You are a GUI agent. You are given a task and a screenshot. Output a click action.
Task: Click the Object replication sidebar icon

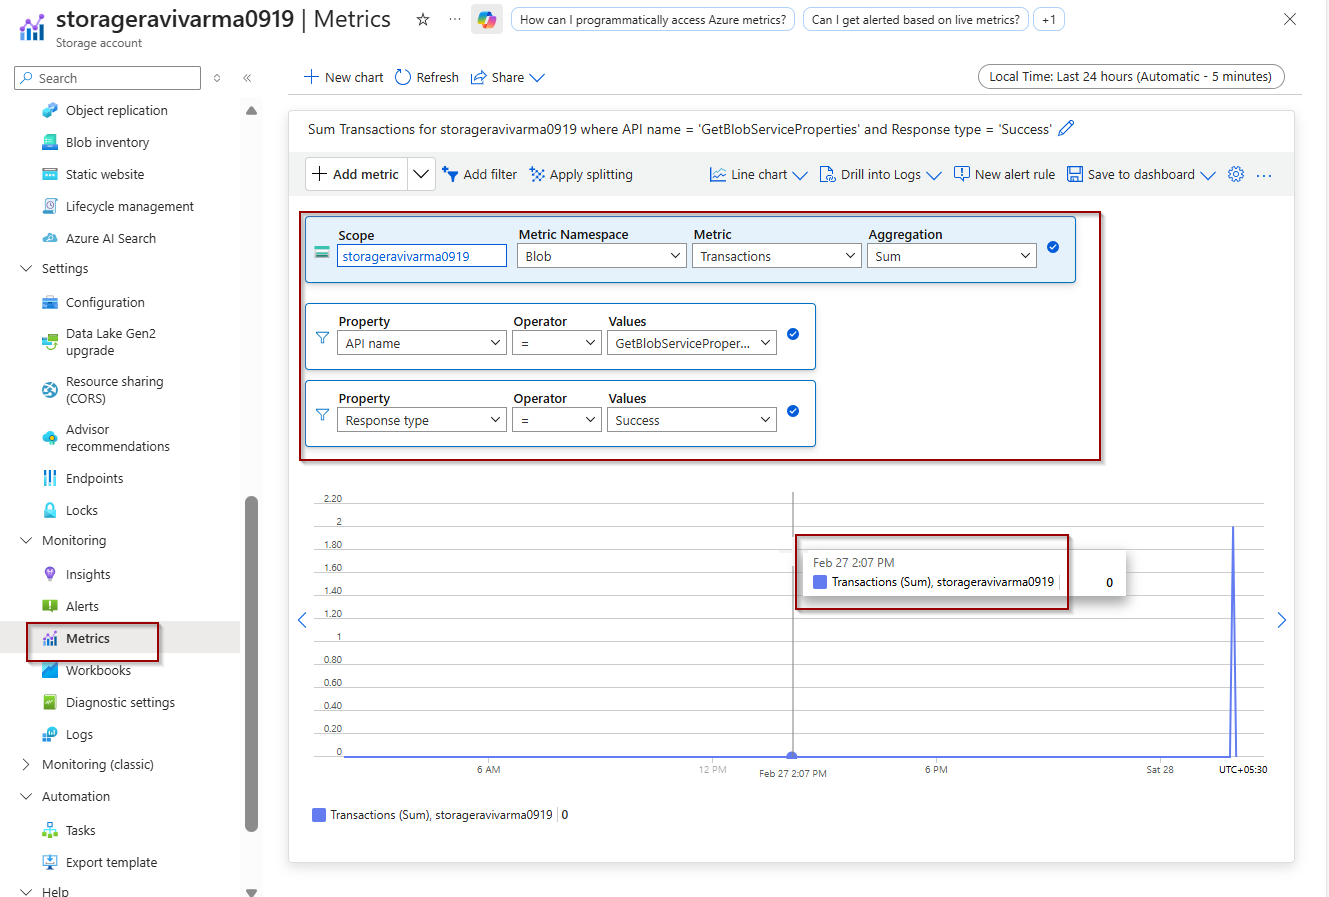point(50,110)
